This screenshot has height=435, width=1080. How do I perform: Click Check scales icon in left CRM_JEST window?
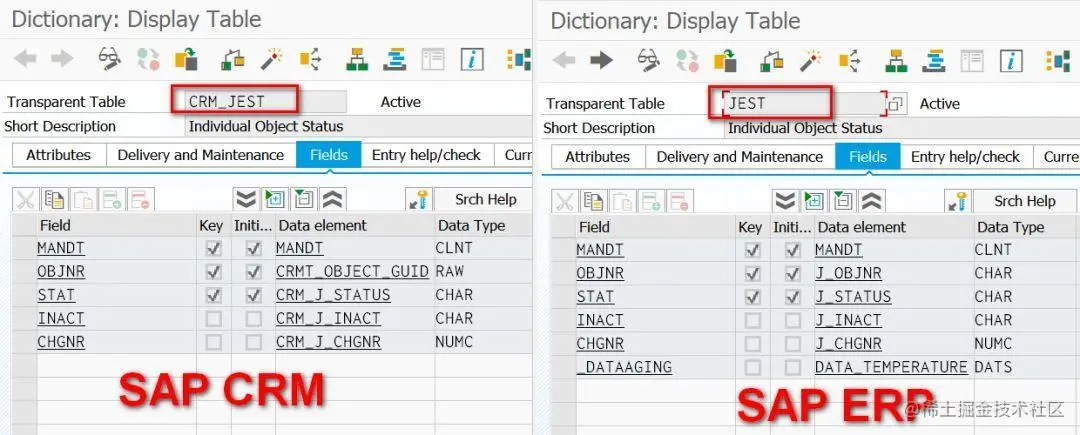pos(233,59)
